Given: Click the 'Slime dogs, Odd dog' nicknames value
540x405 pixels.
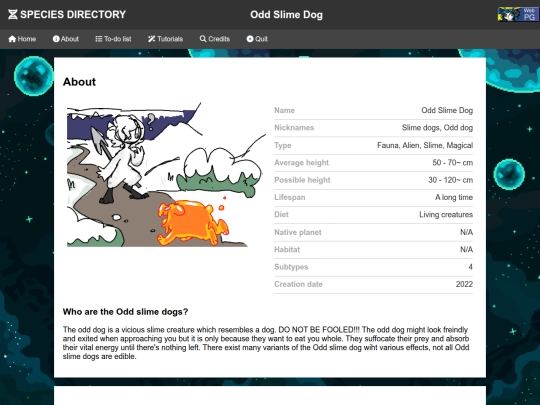Looking at the screenshot, I should [x=437, y=128].
